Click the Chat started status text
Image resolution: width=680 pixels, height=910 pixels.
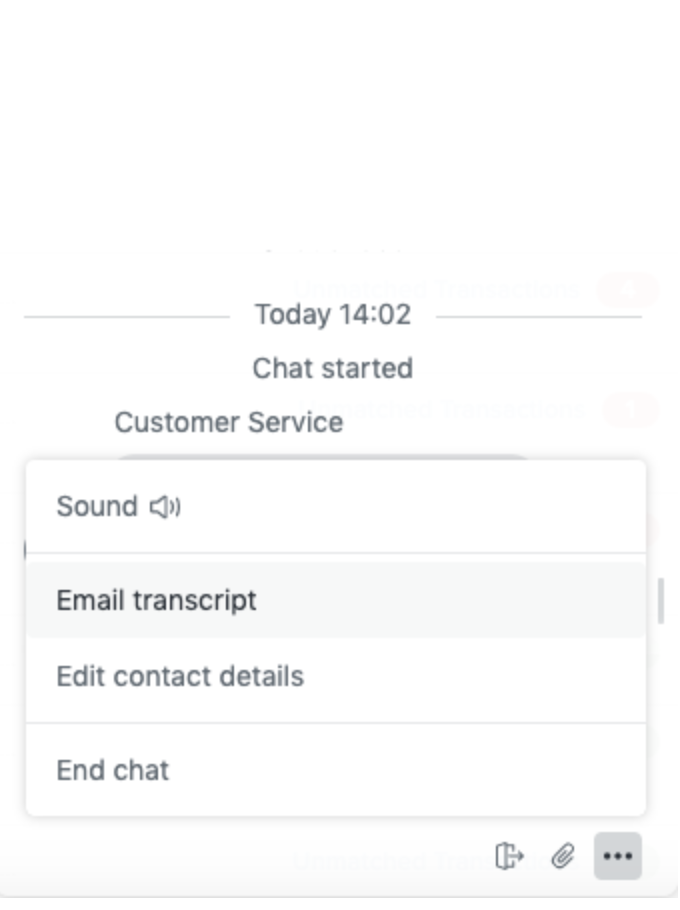[332, 369]
